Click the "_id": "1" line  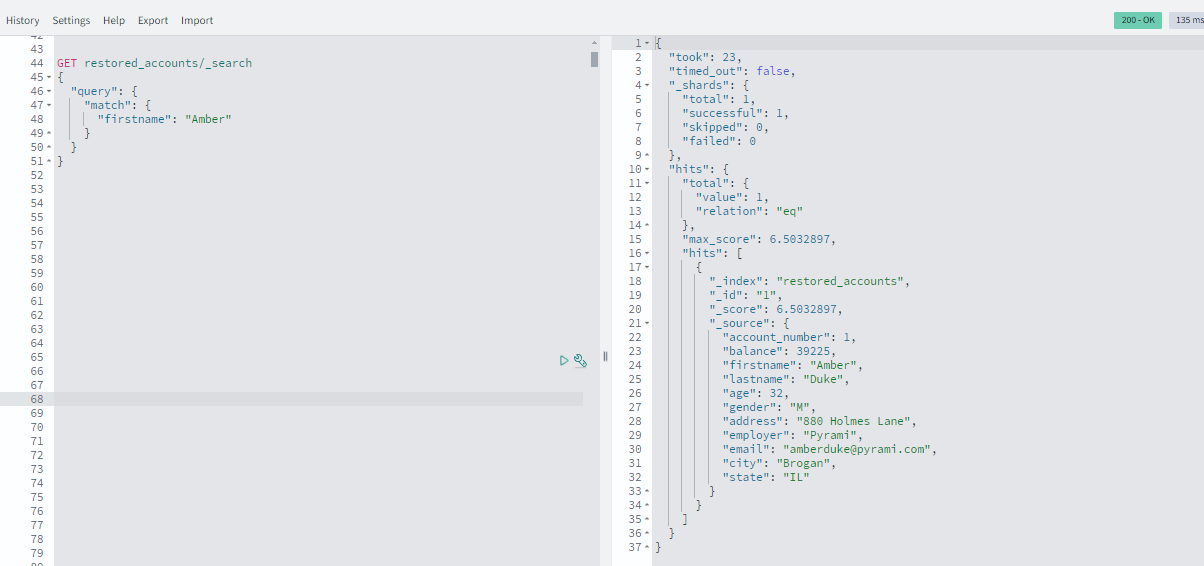click(x=746, y=295)
